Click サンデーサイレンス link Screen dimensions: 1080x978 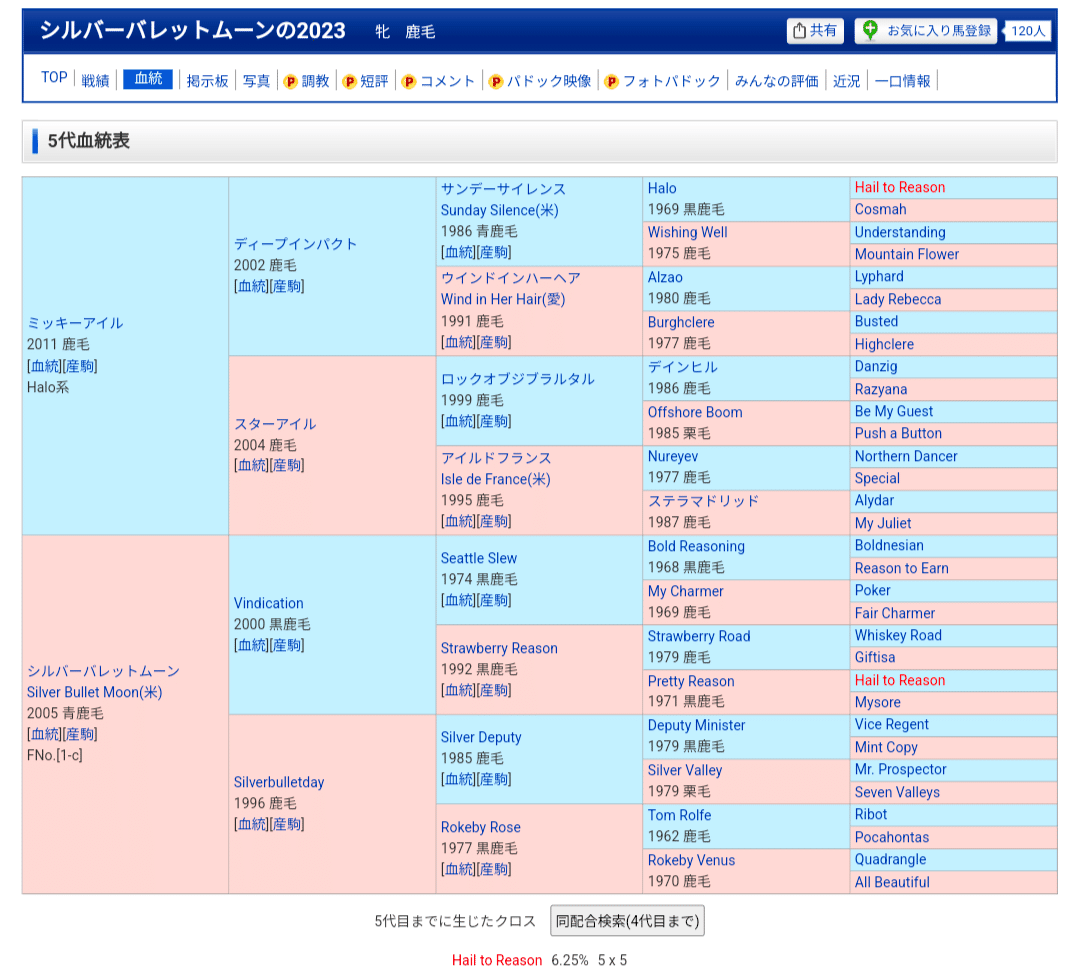pos(503,189)
